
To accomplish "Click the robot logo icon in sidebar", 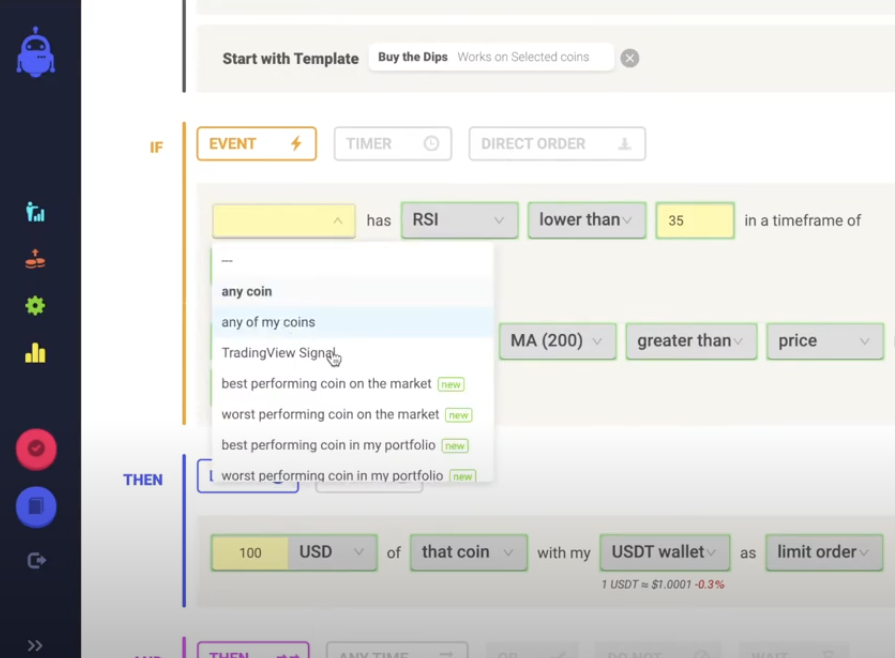I will click(35, 52).
